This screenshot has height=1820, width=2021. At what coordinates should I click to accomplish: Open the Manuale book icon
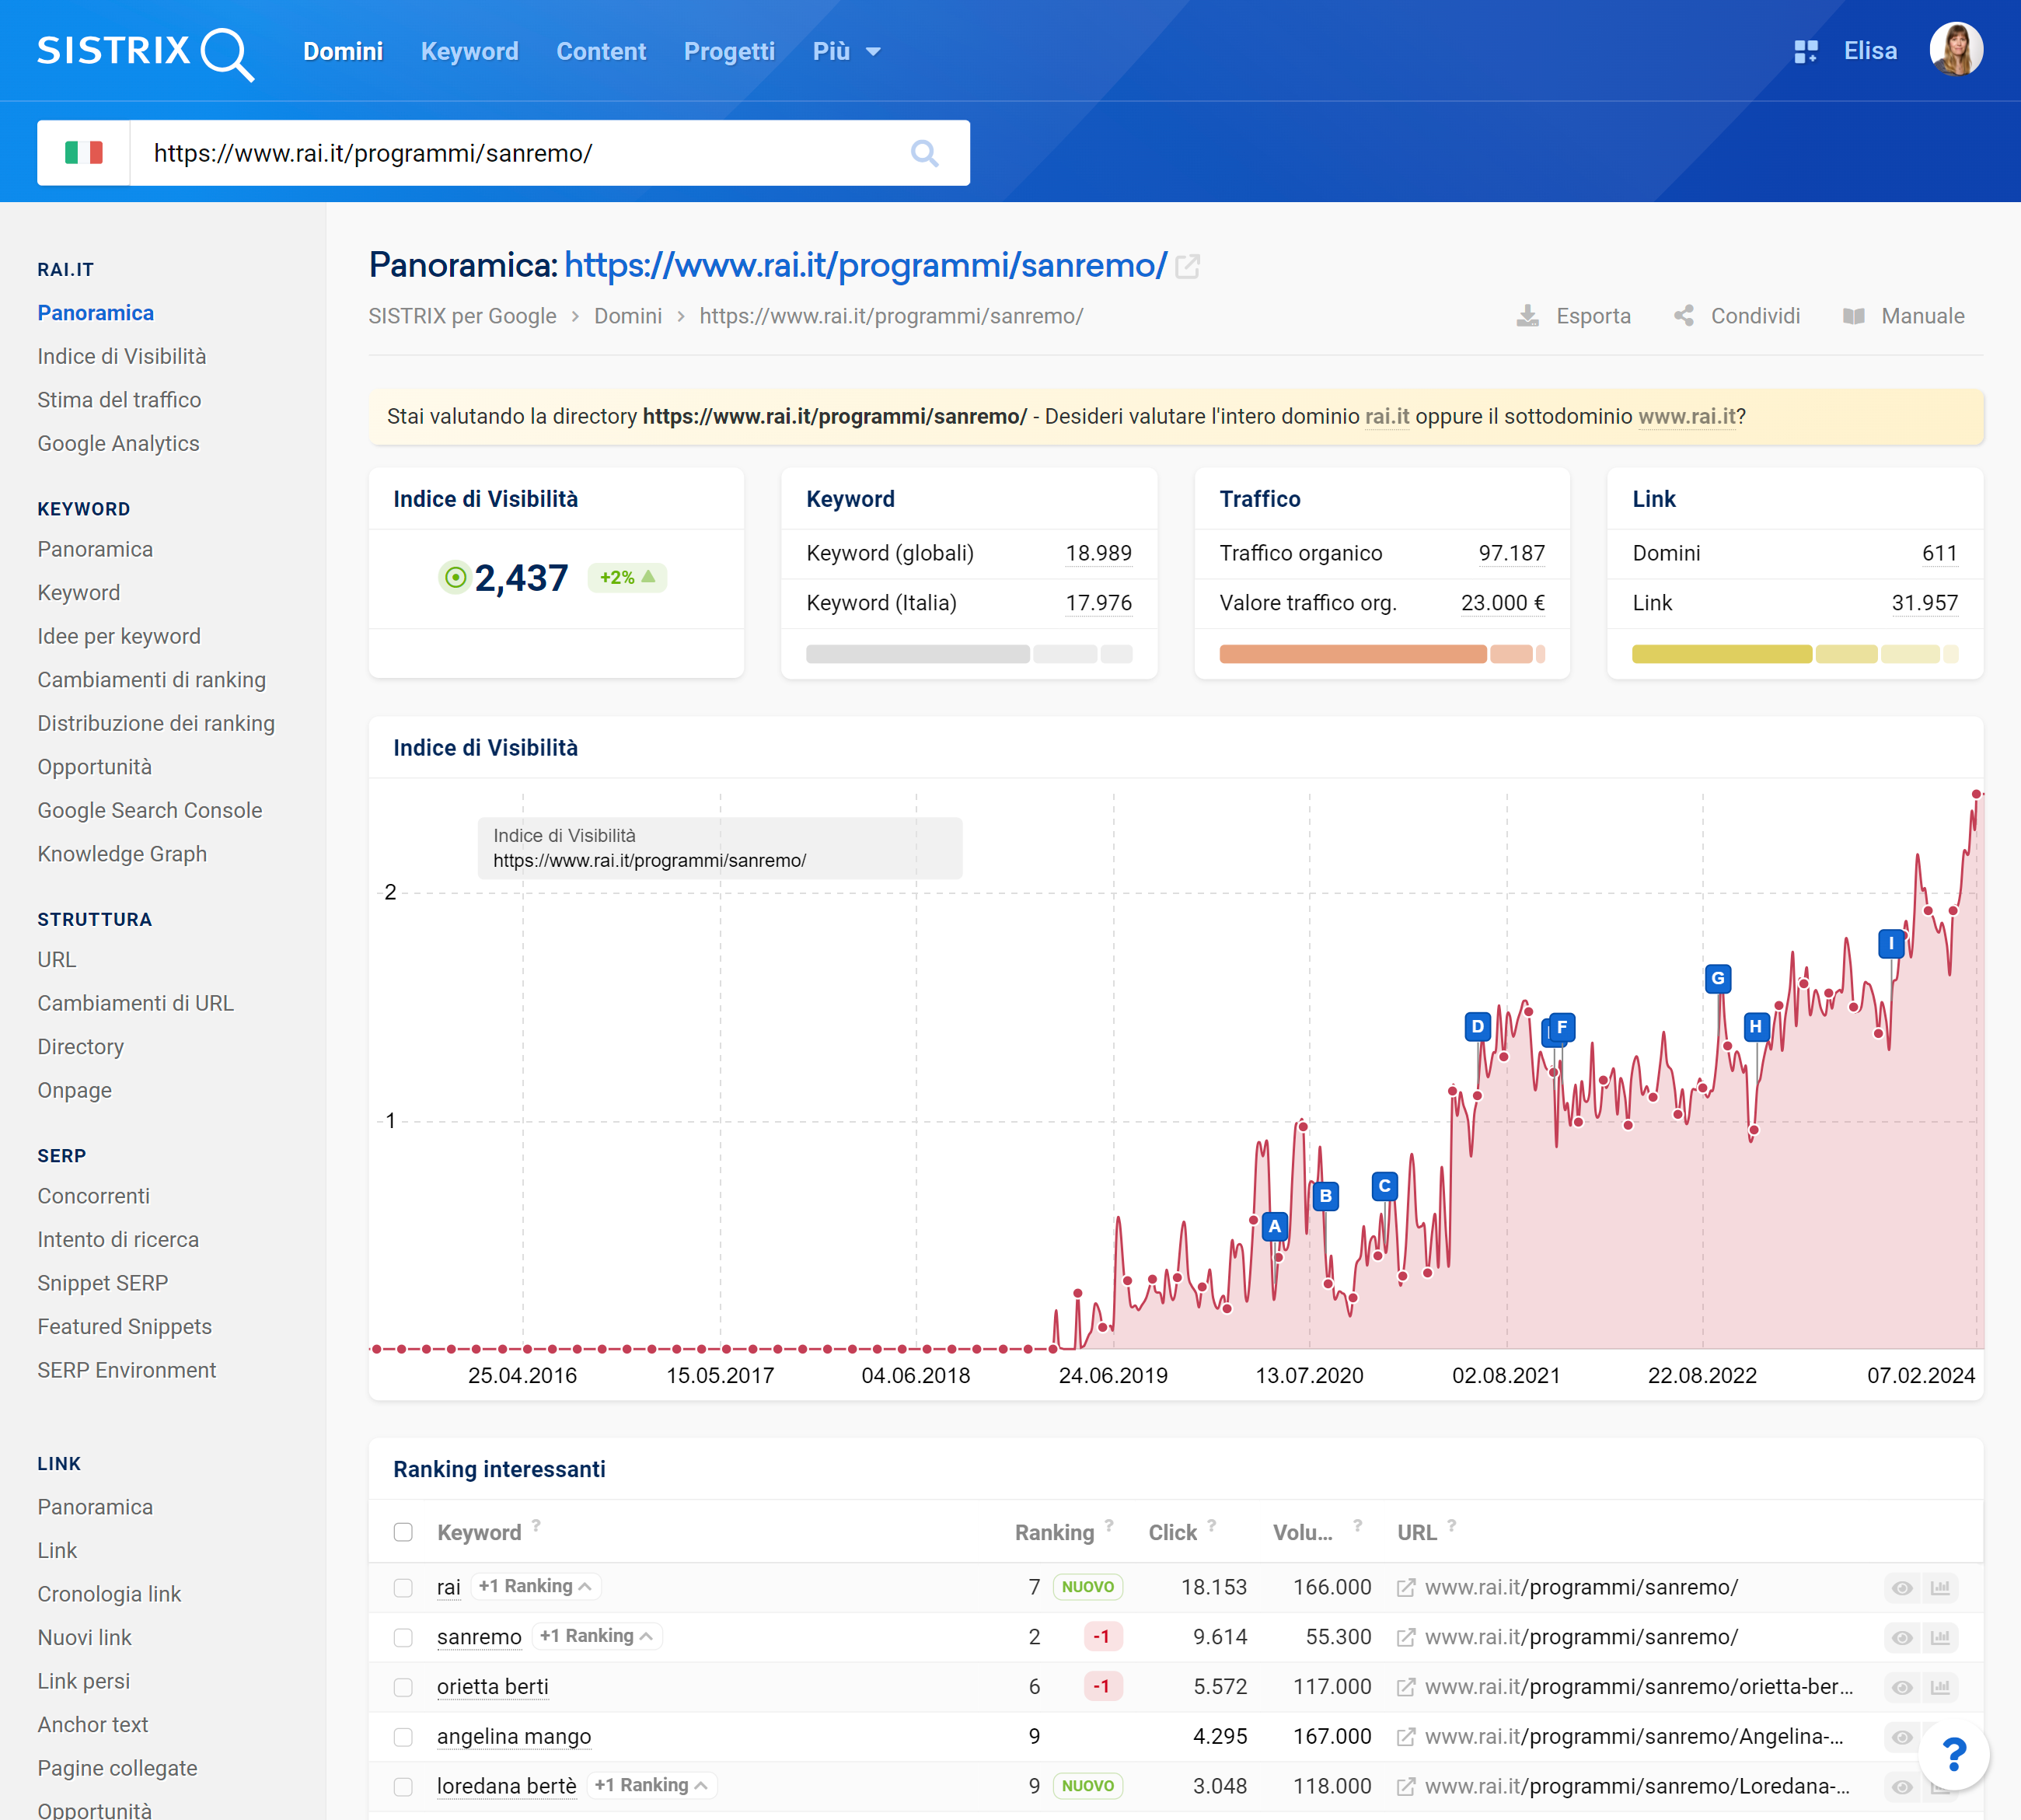point(1853,316)
